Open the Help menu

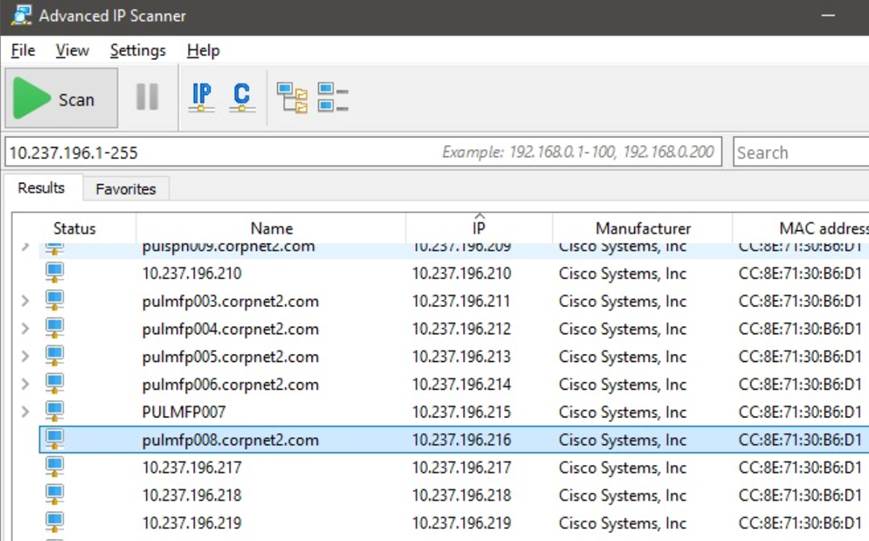click(x=203, y=50)
